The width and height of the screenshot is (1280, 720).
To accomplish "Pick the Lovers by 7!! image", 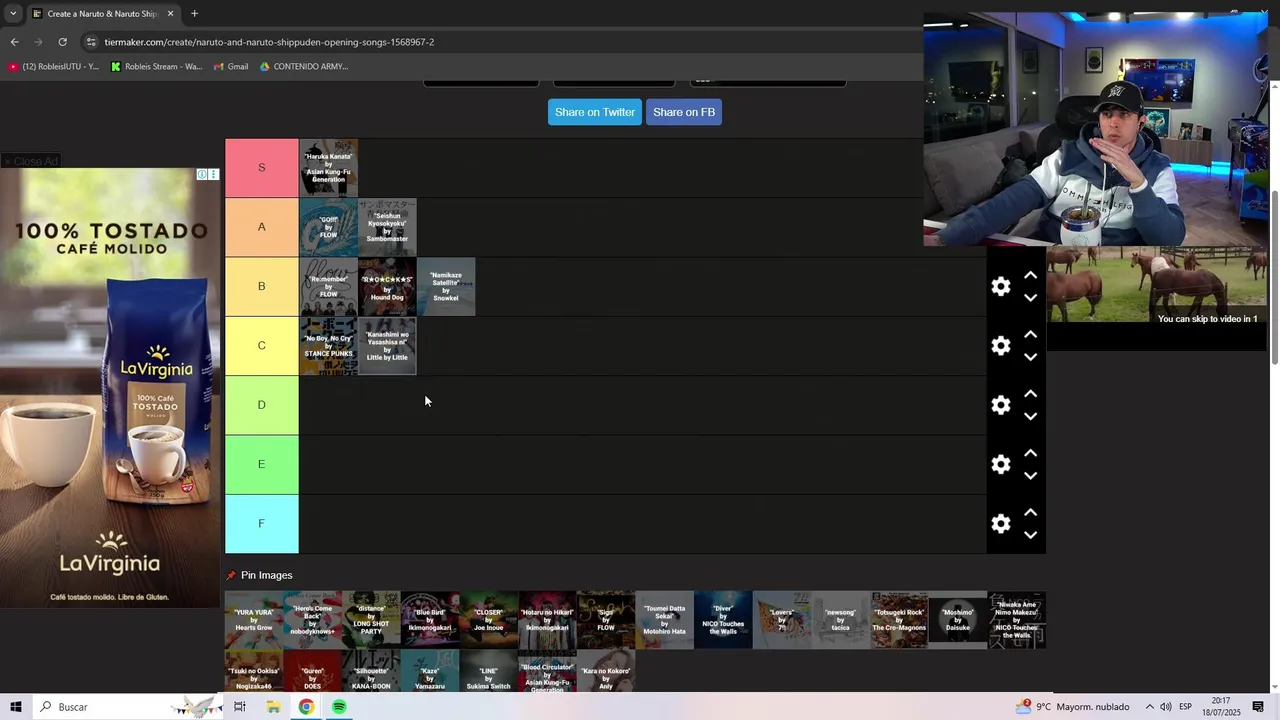I will tap(782, 620).
